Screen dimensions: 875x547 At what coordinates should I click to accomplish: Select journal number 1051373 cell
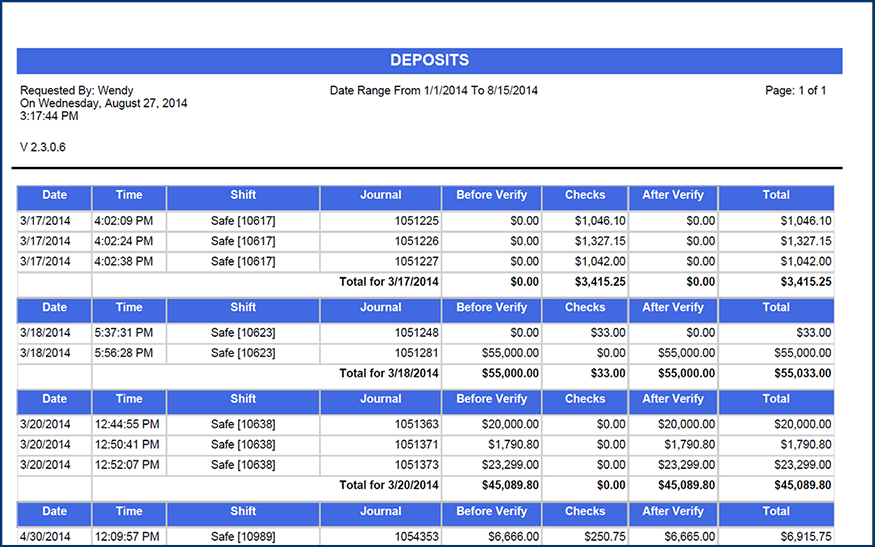click(x=416, y=465)
